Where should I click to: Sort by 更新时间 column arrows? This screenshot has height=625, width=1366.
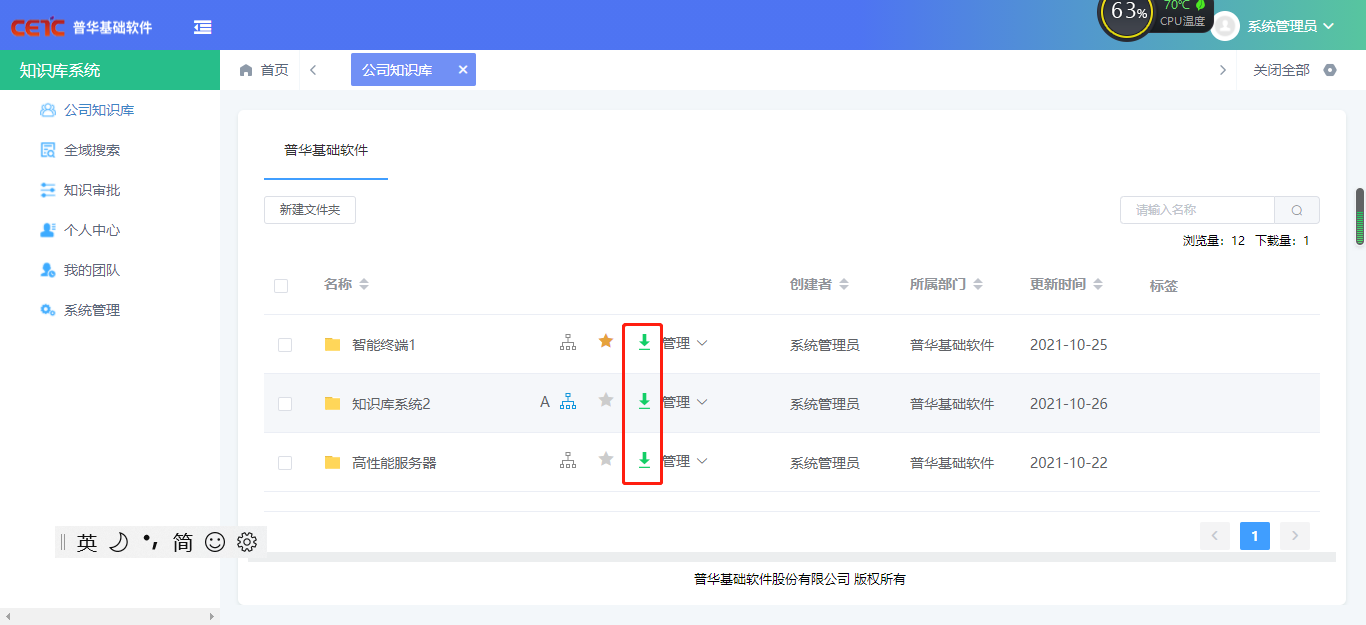click(1098, 284)
